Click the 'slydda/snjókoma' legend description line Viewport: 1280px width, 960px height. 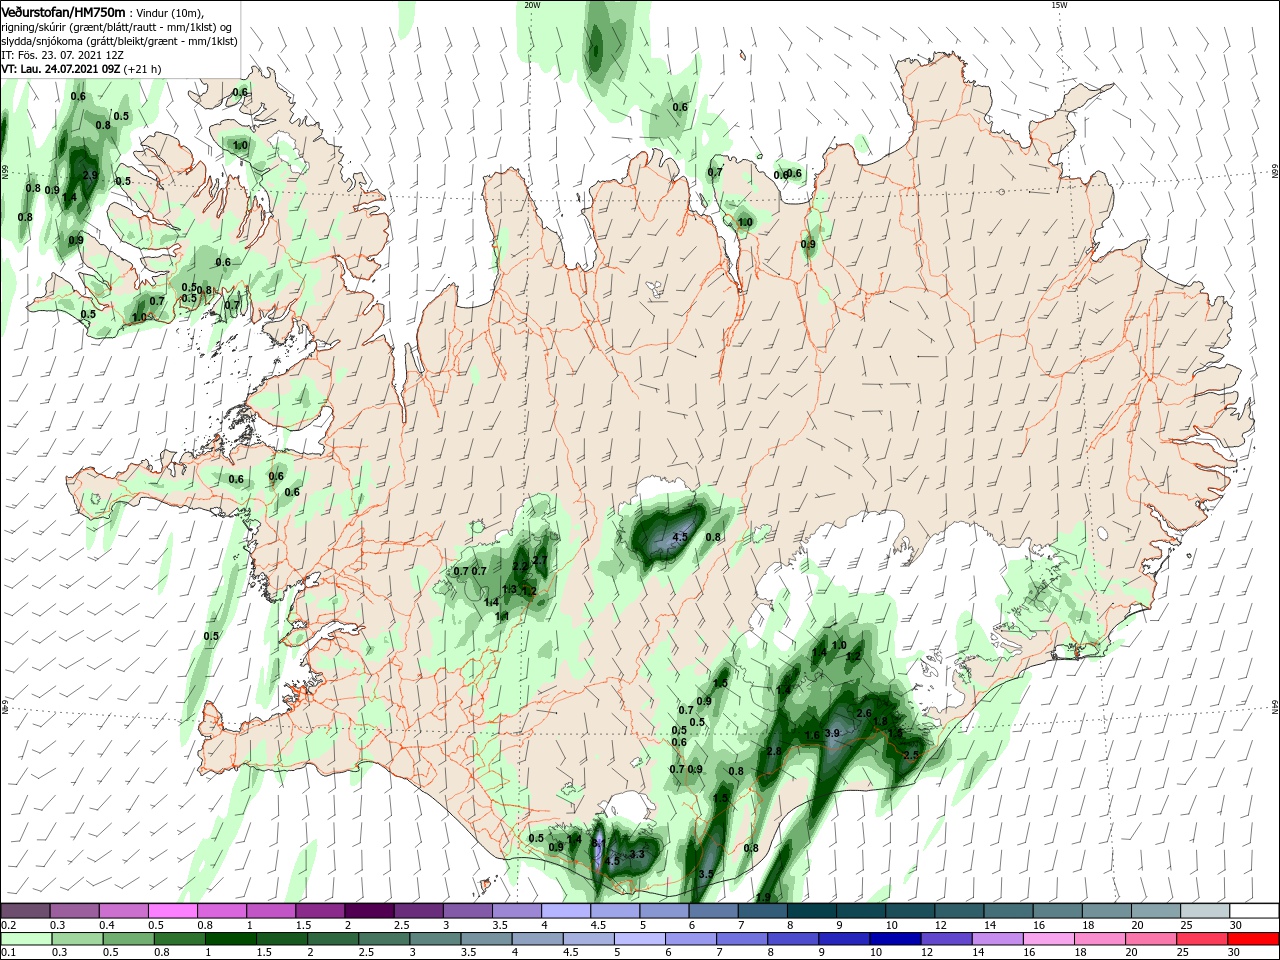pyautogui.click(x=117, y=41)
